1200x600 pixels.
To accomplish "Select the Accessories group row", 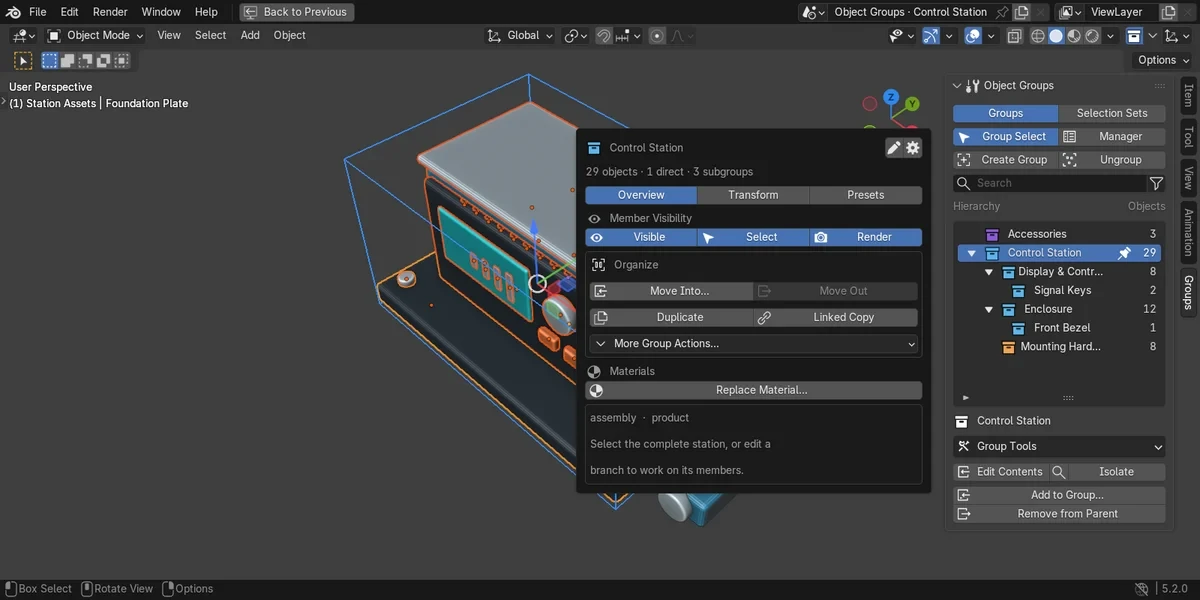I will point(1060,234).
